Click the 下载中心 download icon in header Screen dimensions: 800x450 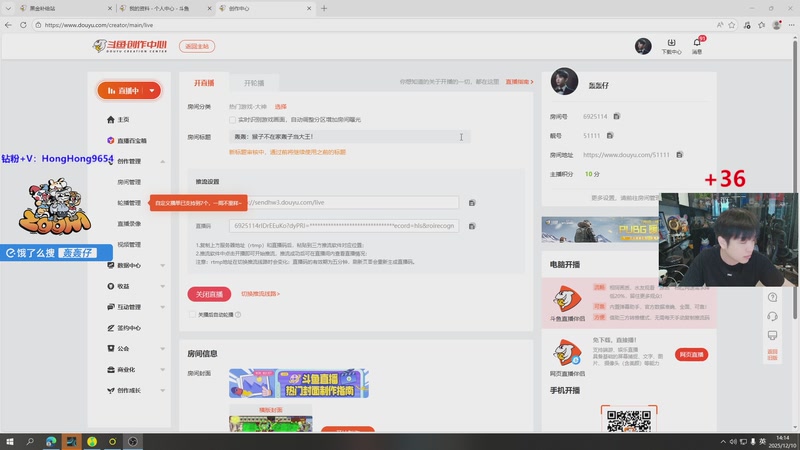click(x=671, y=45)
